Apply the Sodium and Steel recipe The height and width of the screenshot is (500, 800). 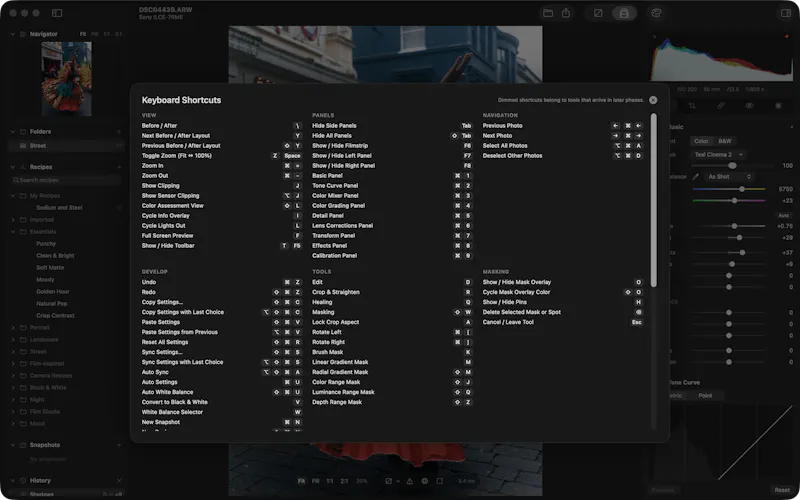click(59, 208)
